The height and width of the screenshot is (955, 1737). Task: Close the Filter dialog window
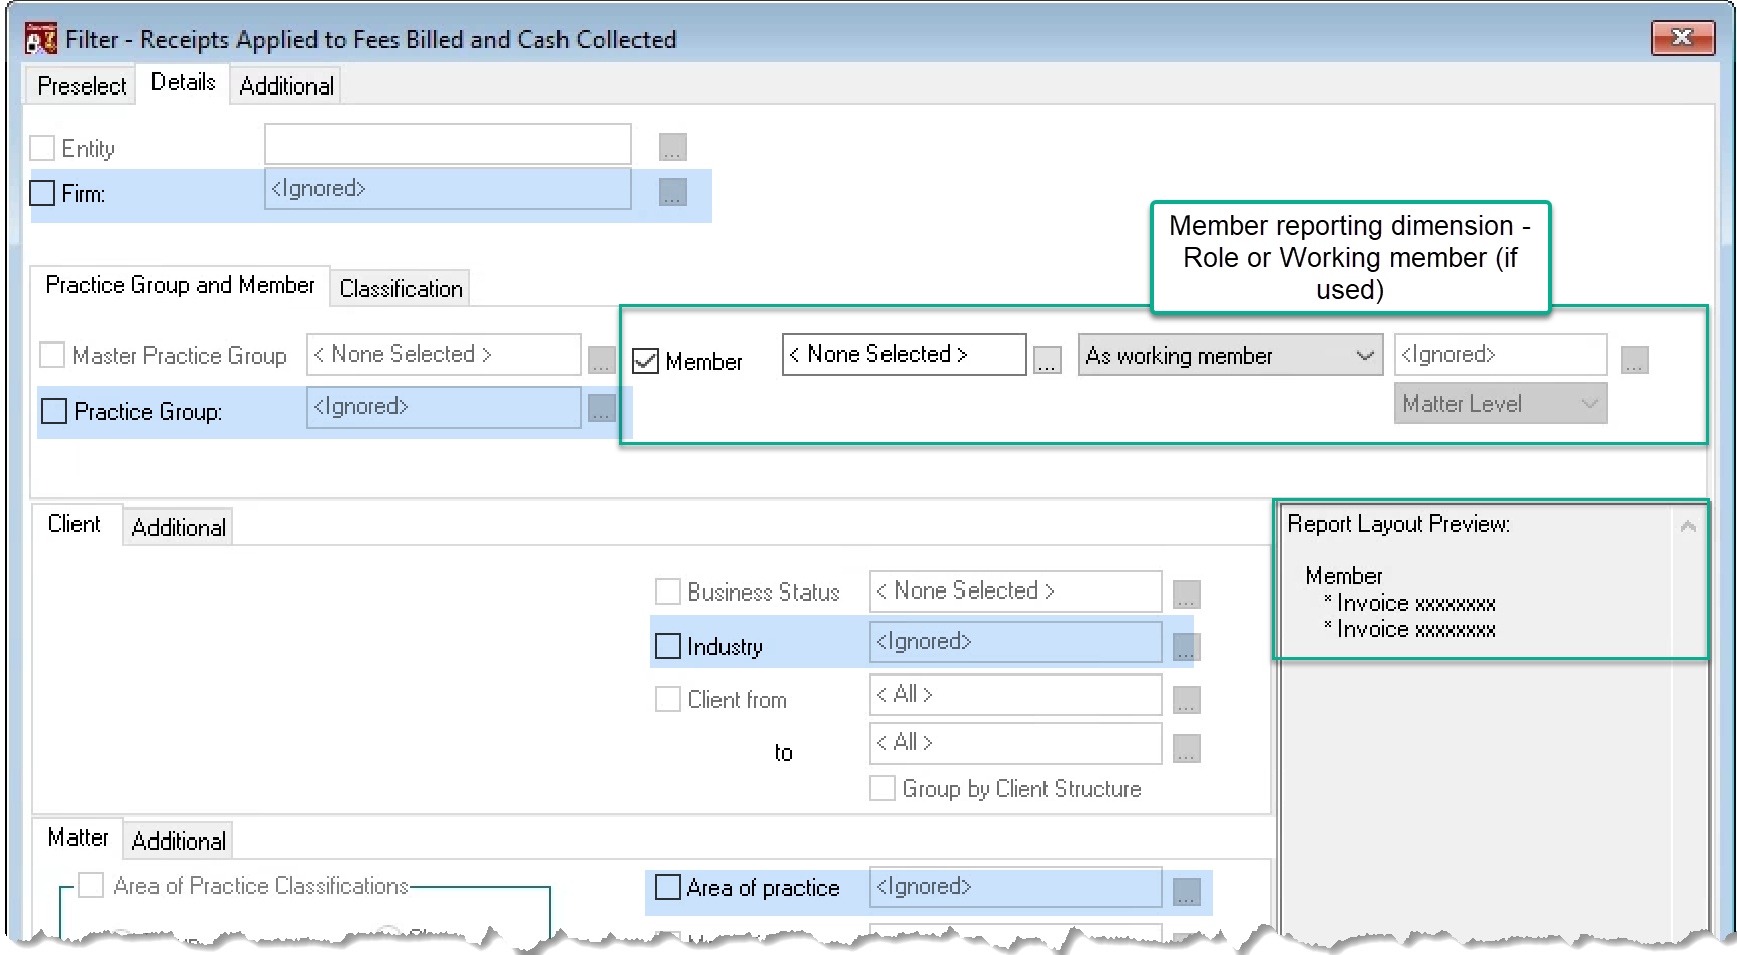pyautogui.click(x=1682, y=37)
